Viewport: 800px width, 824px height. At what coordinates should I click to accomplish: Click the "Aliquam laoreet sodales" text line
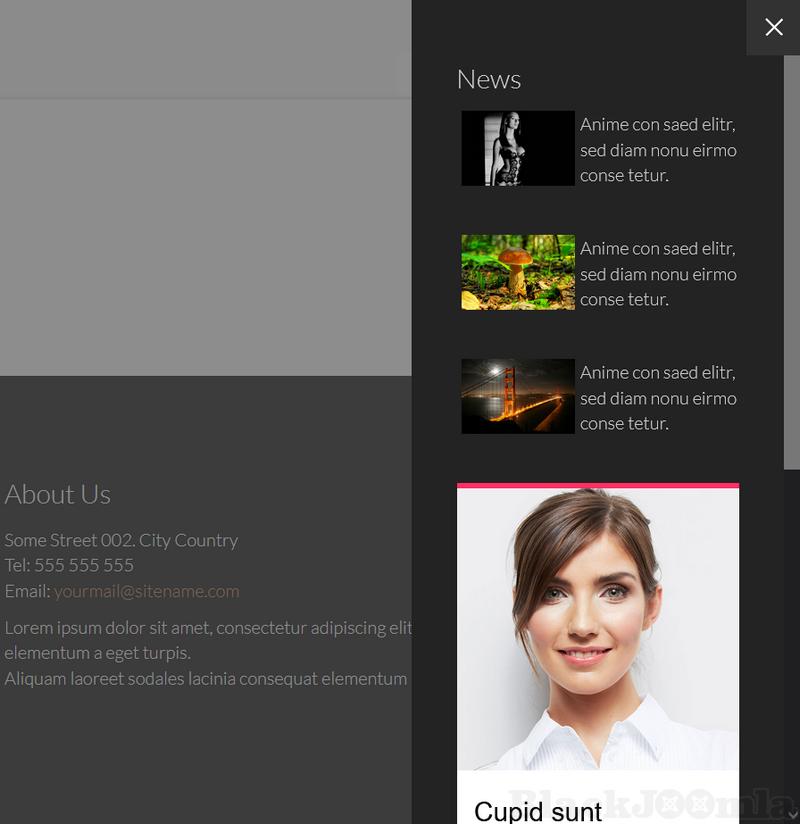click(205, 678)
